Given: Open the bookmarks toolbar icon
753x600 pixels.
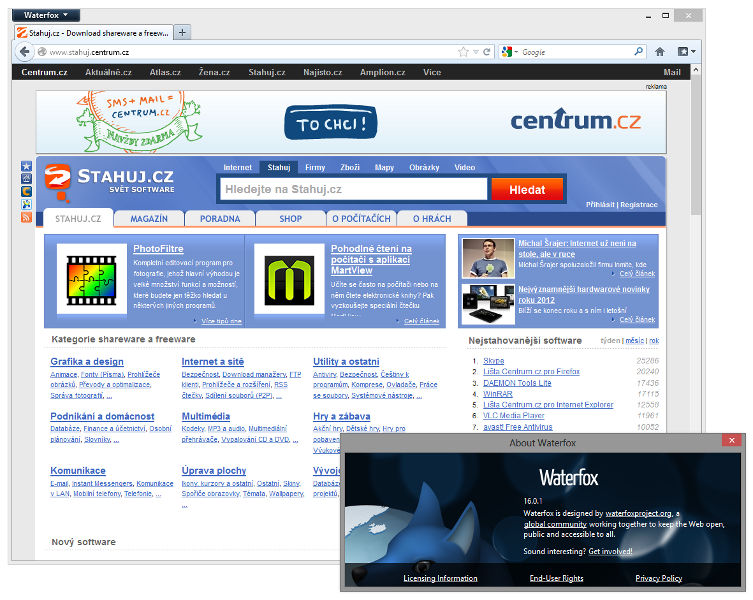Looking at the screenshot, I should [683, 51].
